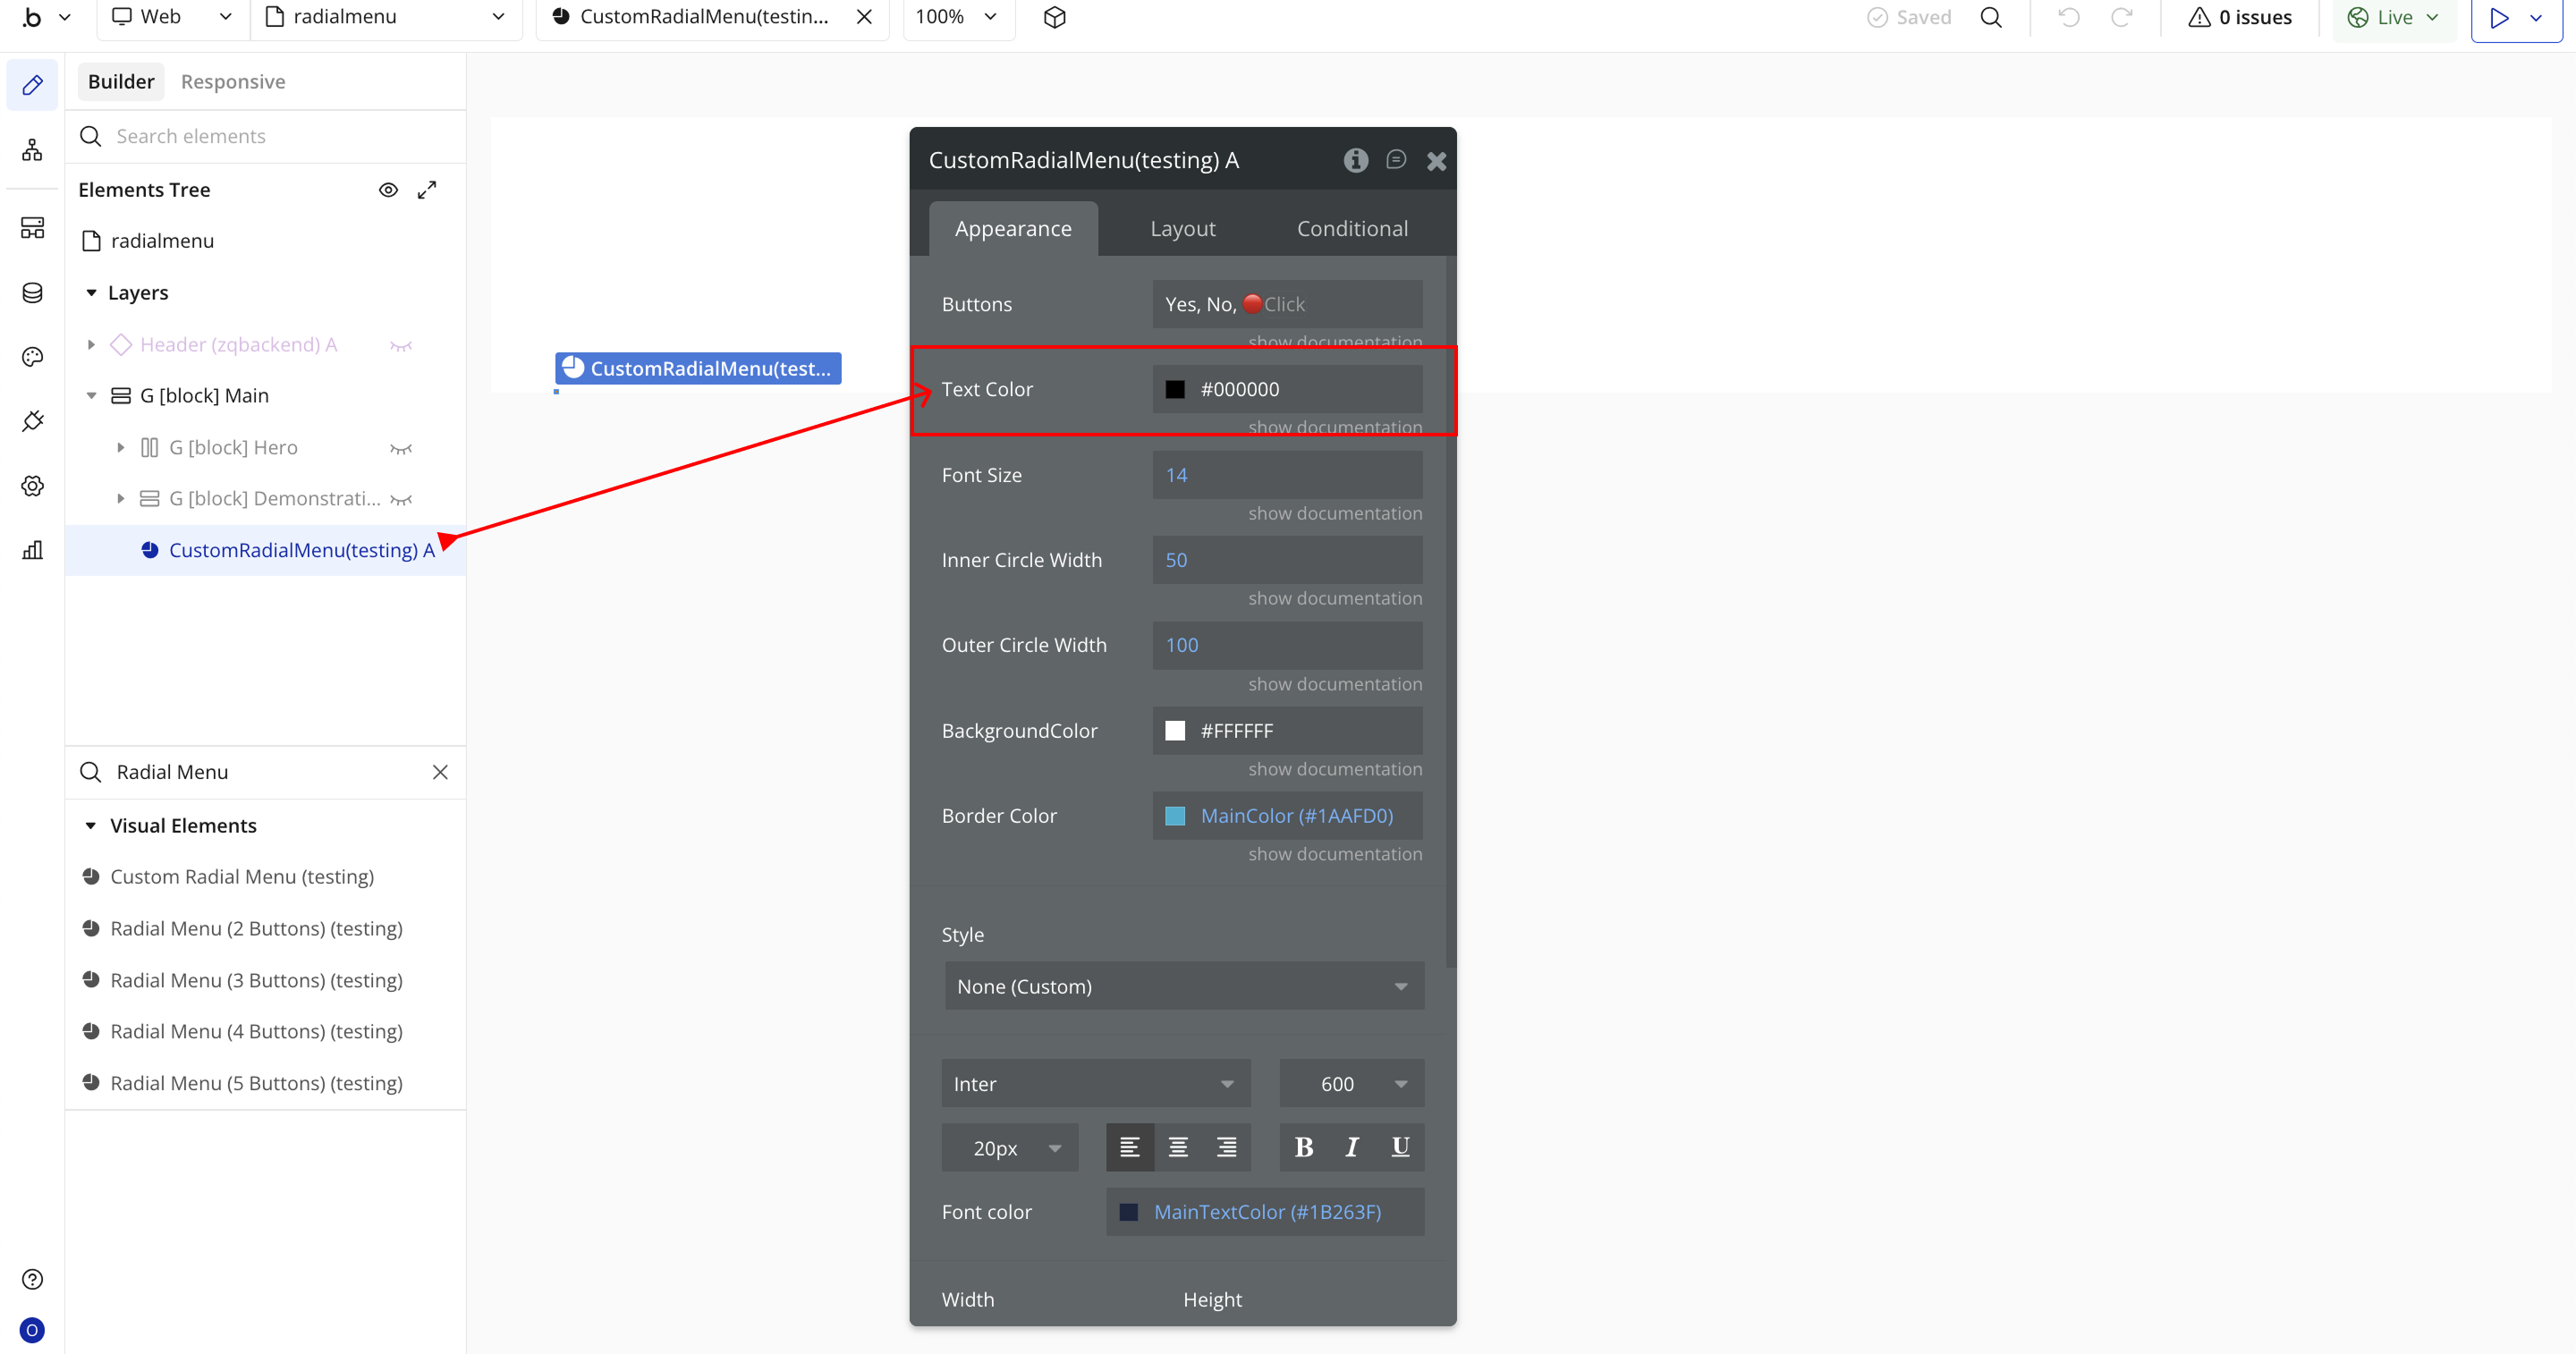Open the Style None (Custom) dropdown
Screen dimensions: 2576x1354
click(x=1183, y=986)
